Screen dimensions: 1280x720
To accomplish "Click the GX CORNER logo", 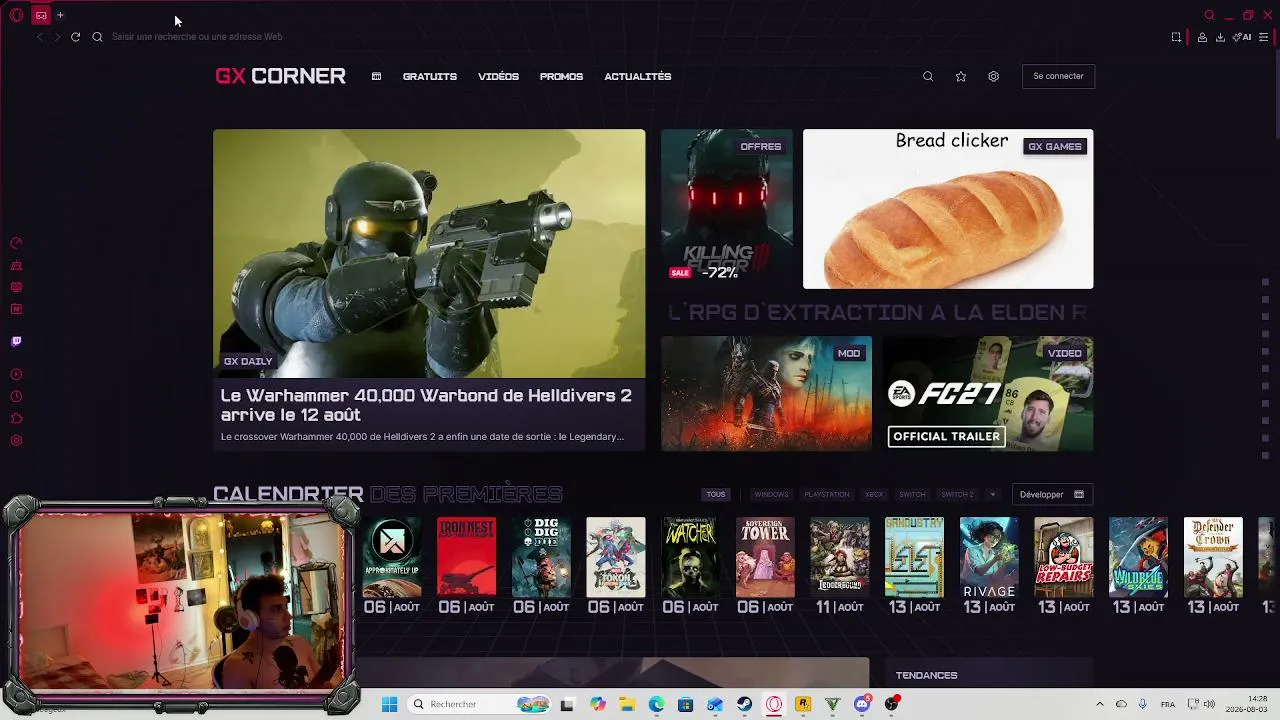I will [x=280, y=76].
